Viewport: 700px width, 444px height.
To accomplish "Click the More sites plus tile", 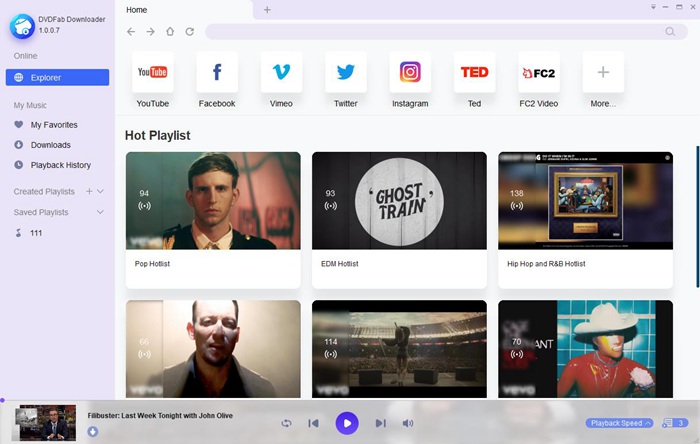I will (x=603, y=72).
